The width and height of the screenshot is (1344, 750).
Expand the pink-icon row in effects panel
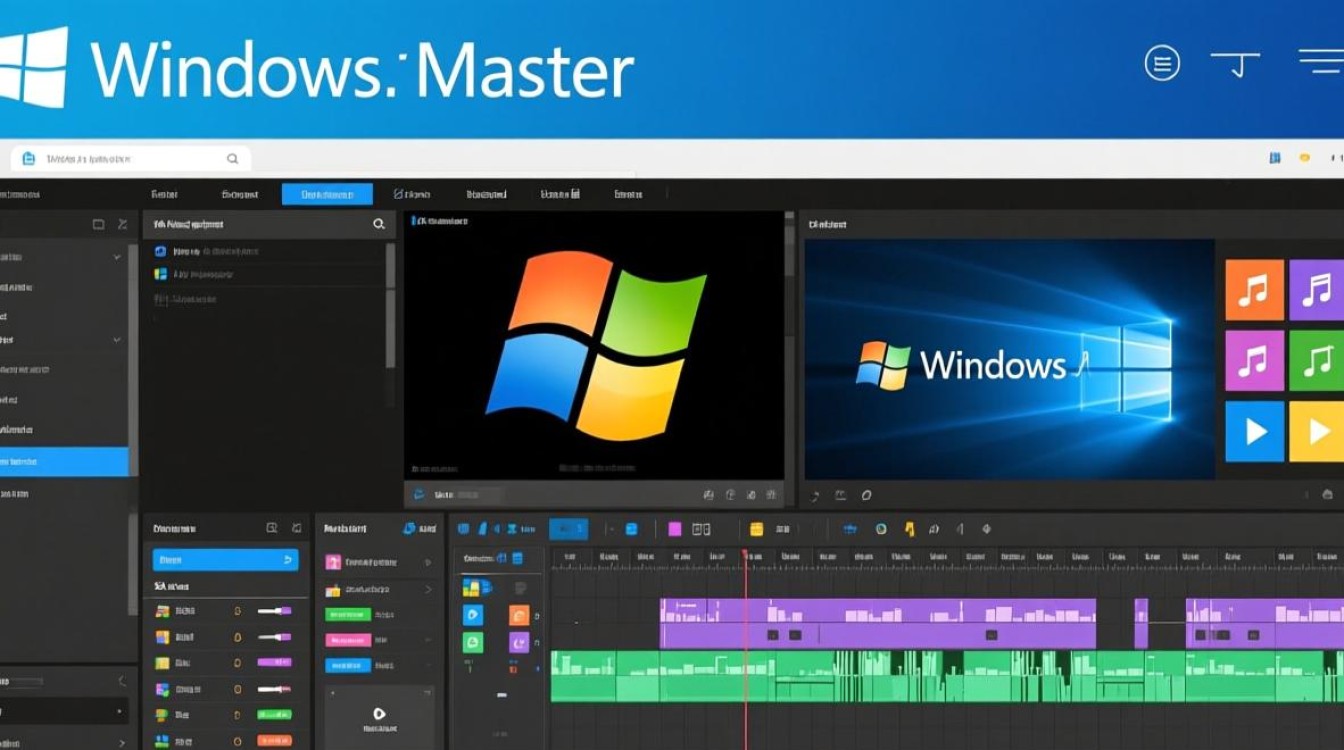coord(429,563)
